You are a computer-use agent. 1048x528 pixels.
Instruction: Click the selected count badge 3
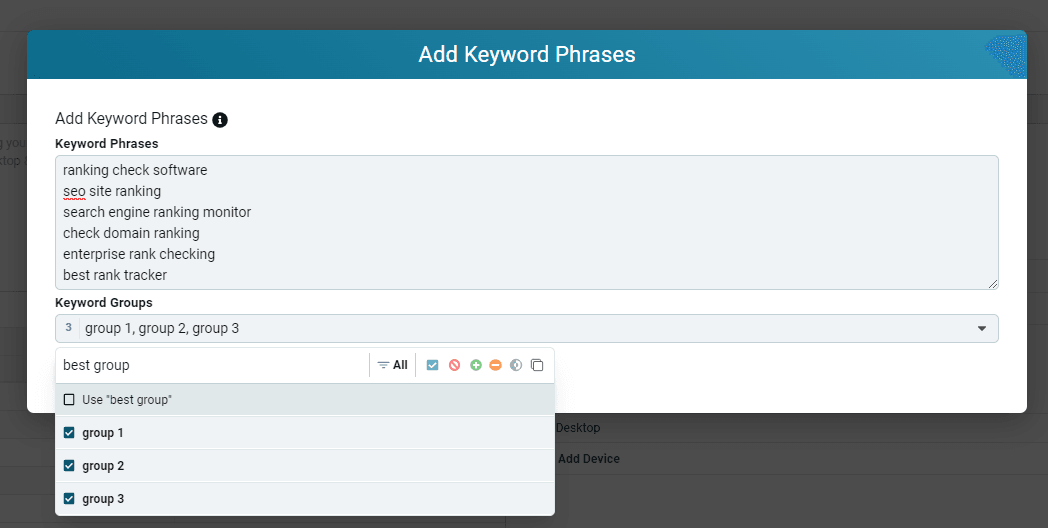coord(68,328)
